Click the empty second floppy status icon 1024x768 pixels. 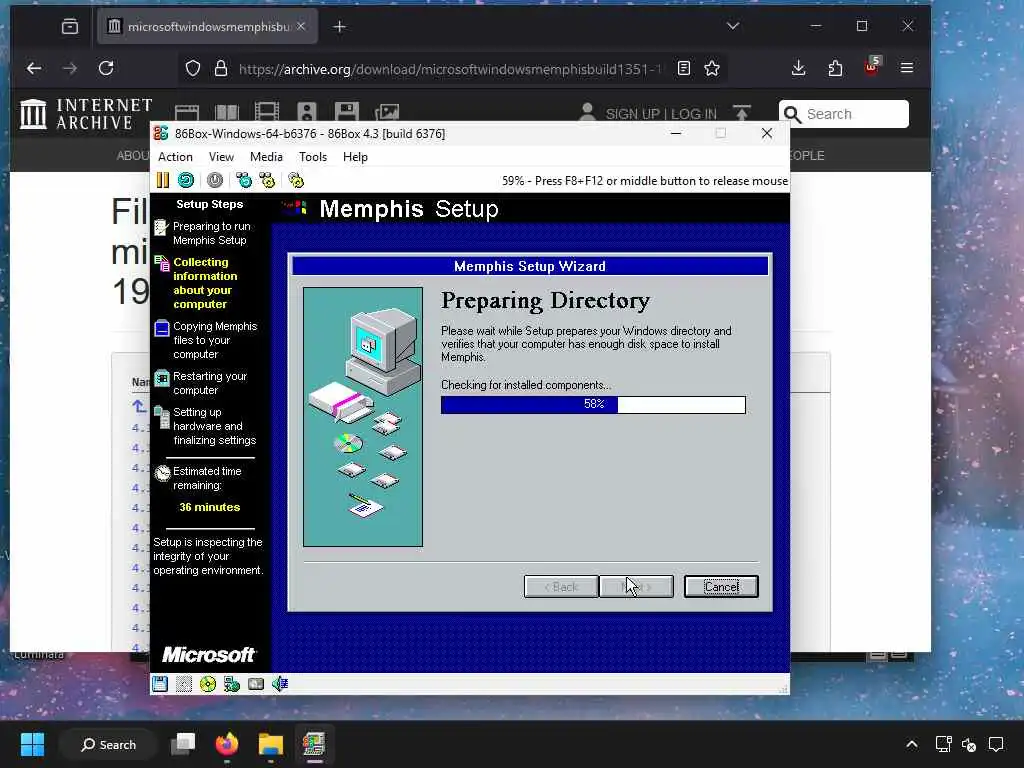[x=184, y=684]
